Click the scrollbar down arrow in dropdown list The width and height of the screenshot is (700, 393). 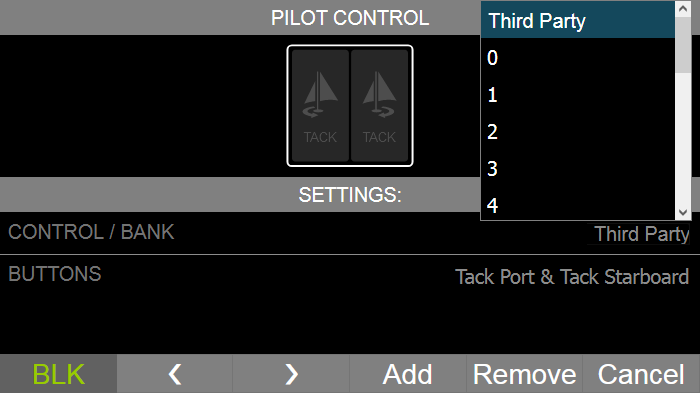pyautogui.click(x=683, y=212)
